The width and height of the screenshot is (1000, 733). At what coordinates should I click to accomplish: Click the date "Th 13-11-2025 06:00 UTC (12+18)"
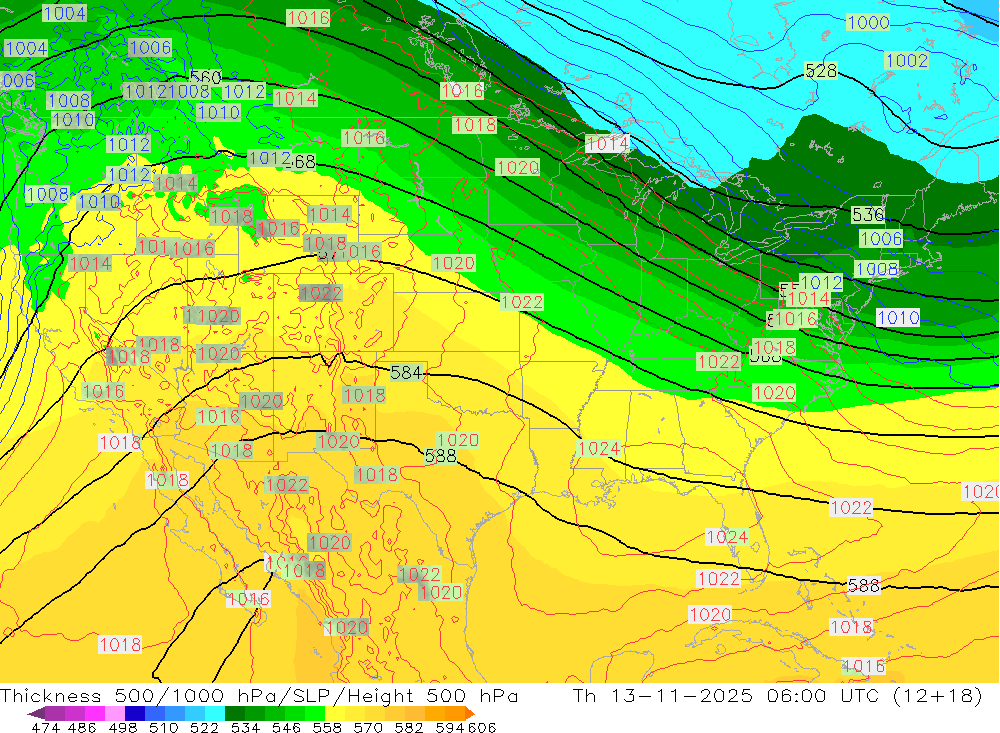(777, 695)
